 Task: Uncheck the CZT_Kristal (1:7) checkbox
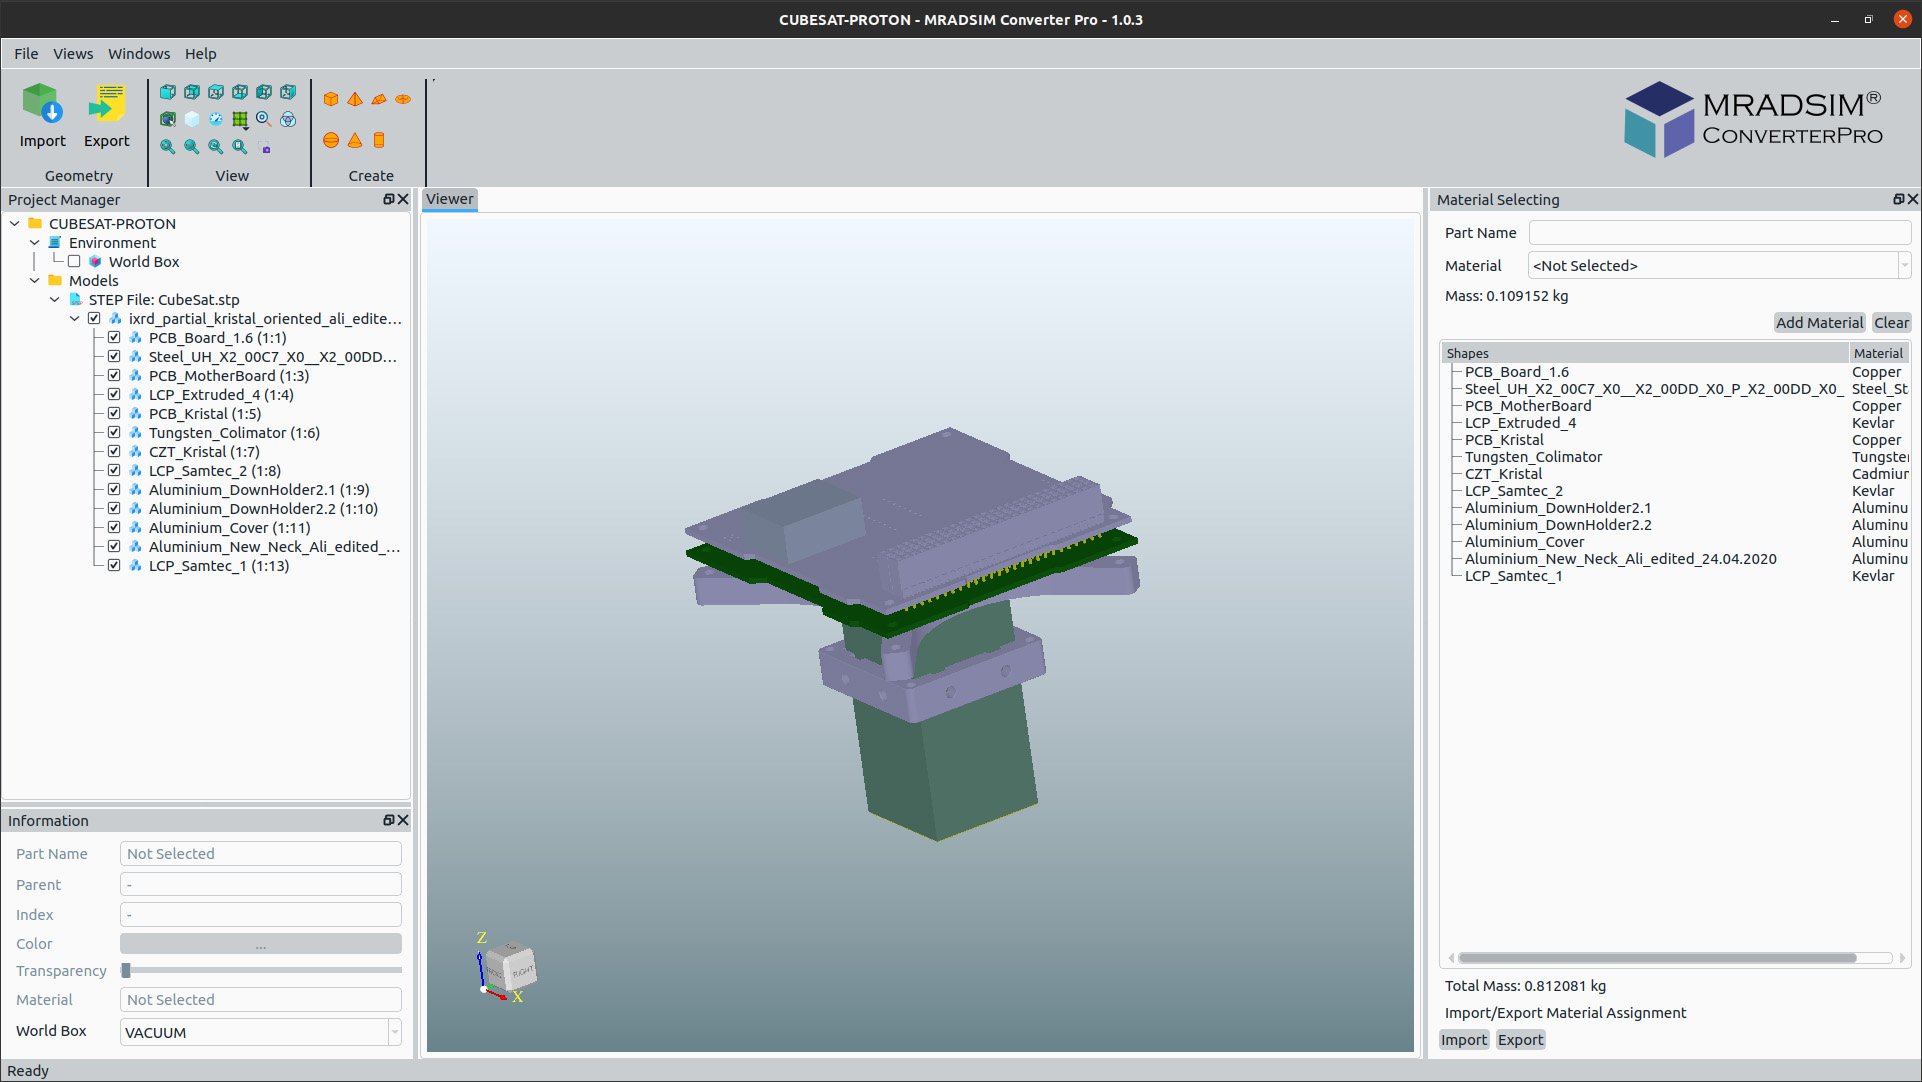[x=114, y=452]
